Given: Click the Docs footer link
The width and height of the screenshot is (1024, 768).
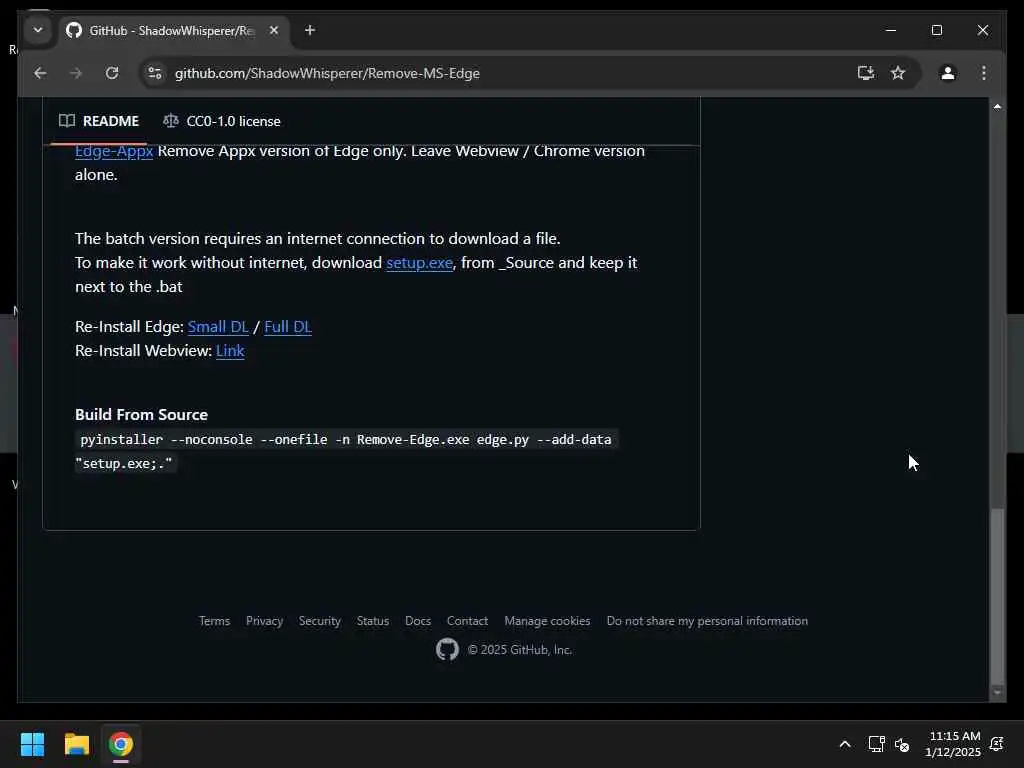Looking at the screenshot, I should [418, 621].
